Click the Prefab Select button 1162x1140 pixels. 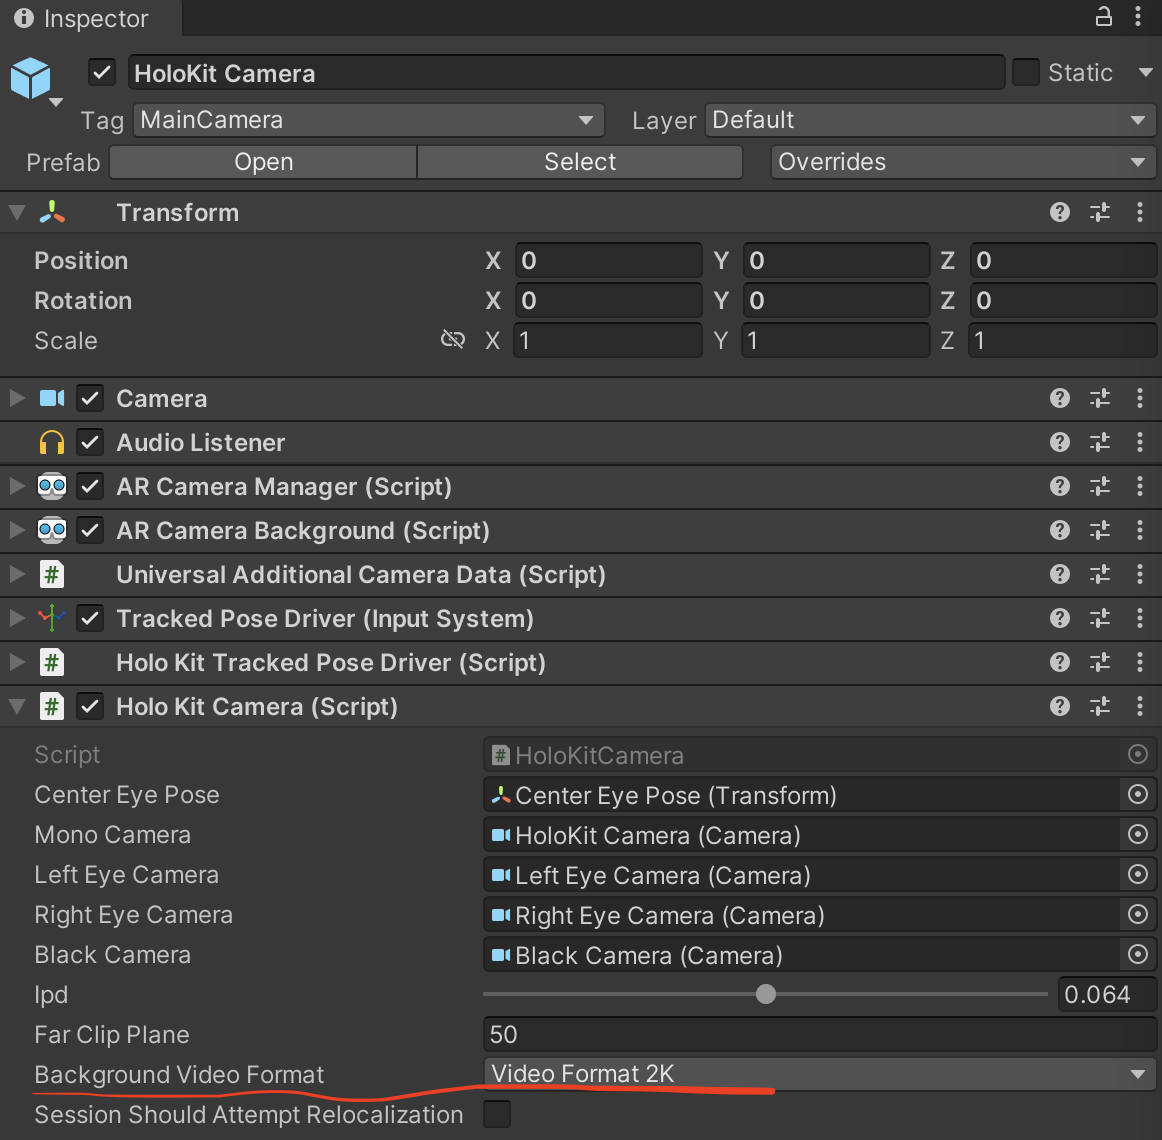[580, 162]
